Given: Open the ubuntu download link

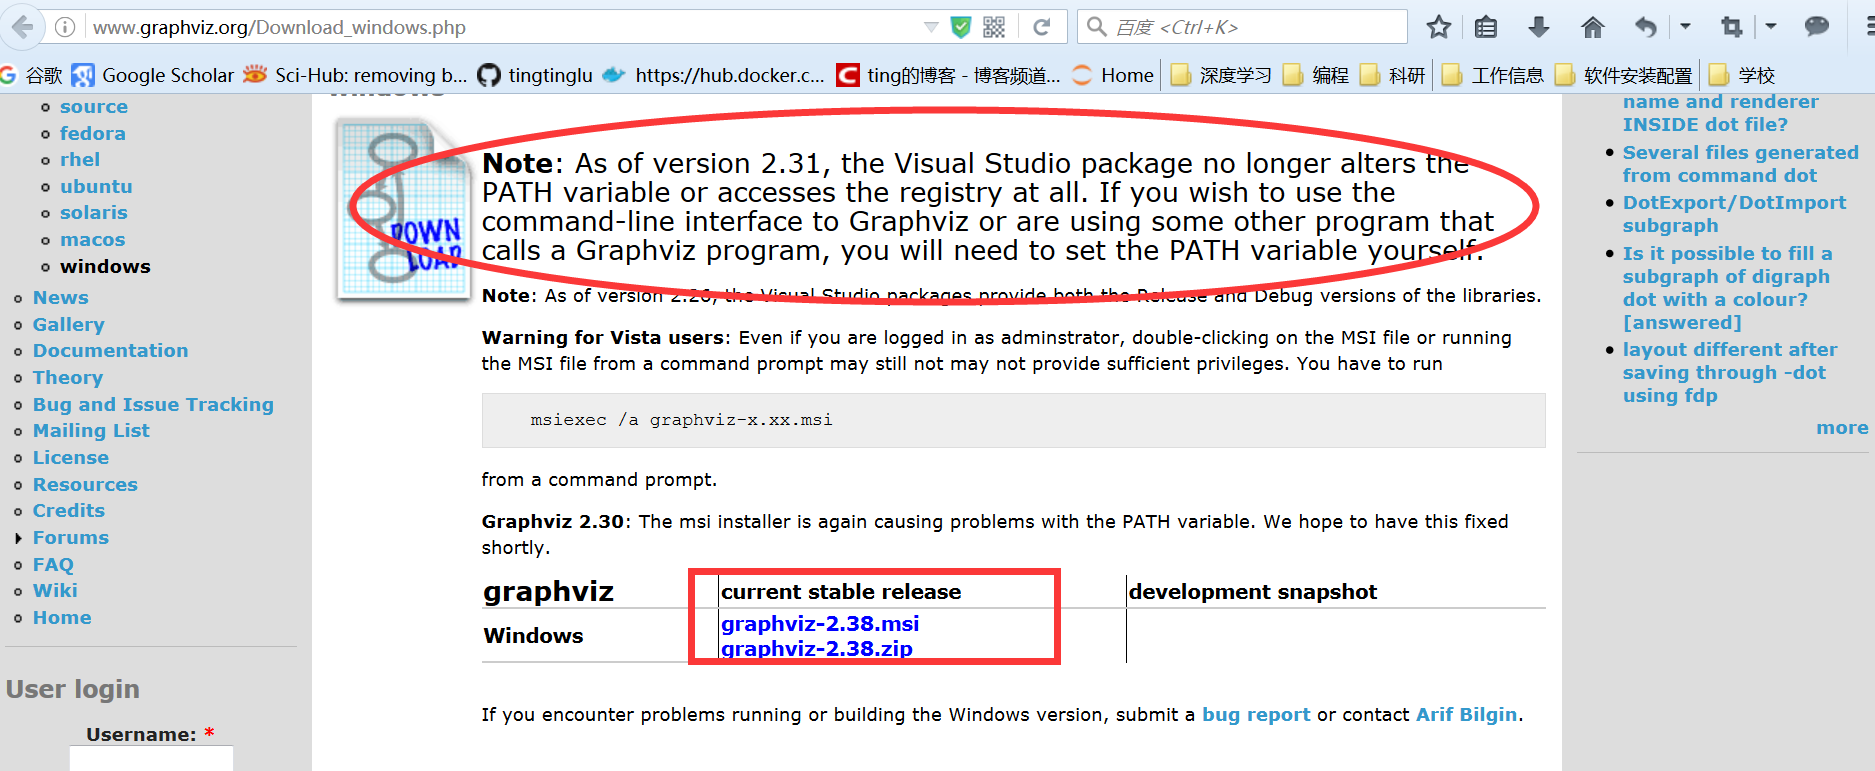Looking at the screenshot, I should tap(96, 186).
